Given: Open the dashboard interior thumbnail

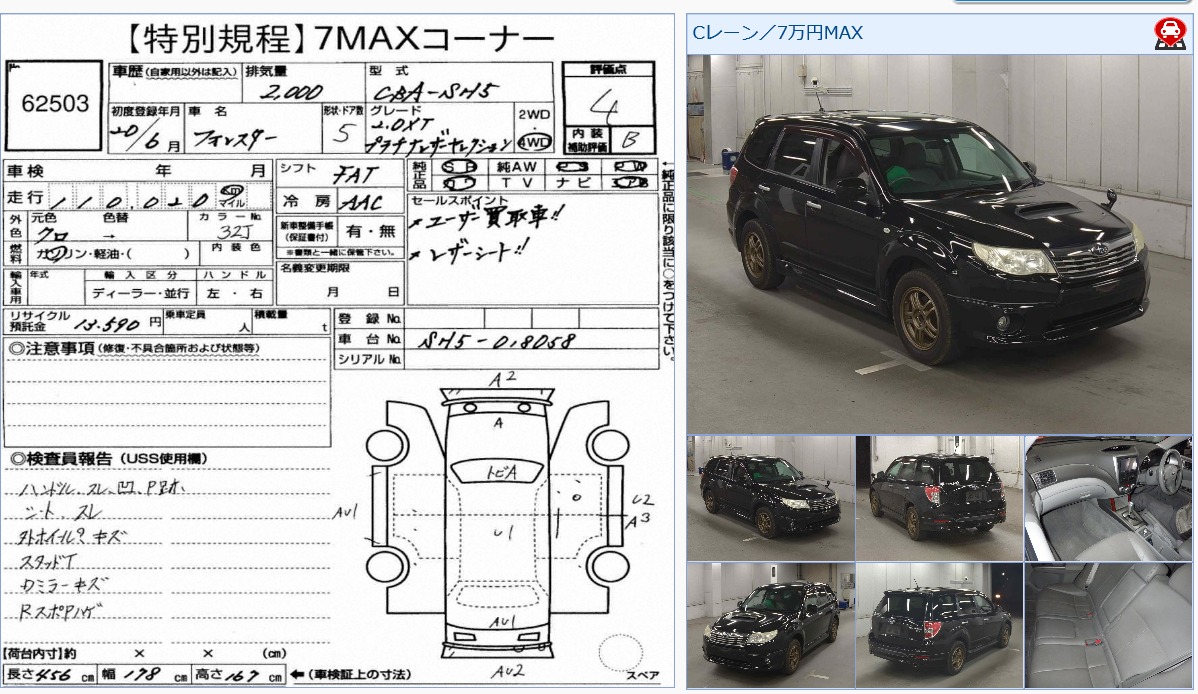Looking at the screenshot, I should pos(1108,497).
